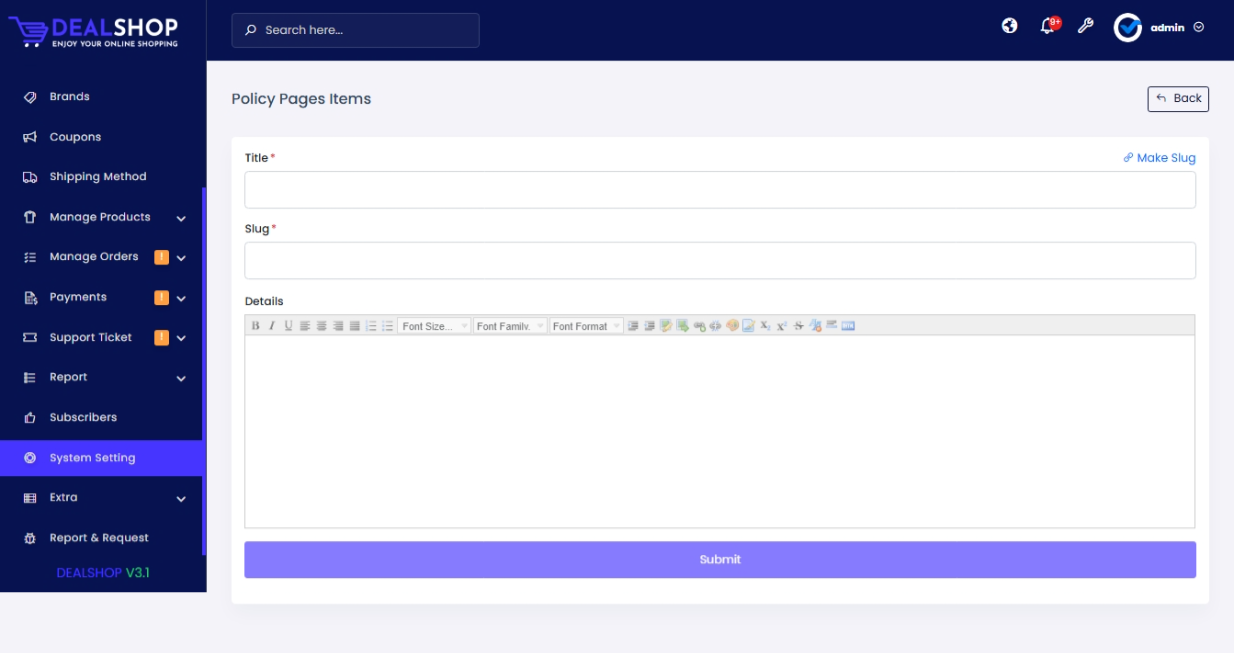The height and width of the screenshot is (653, 1234).
Task: Click the globe icon in header
Action: pos(1010,27)
